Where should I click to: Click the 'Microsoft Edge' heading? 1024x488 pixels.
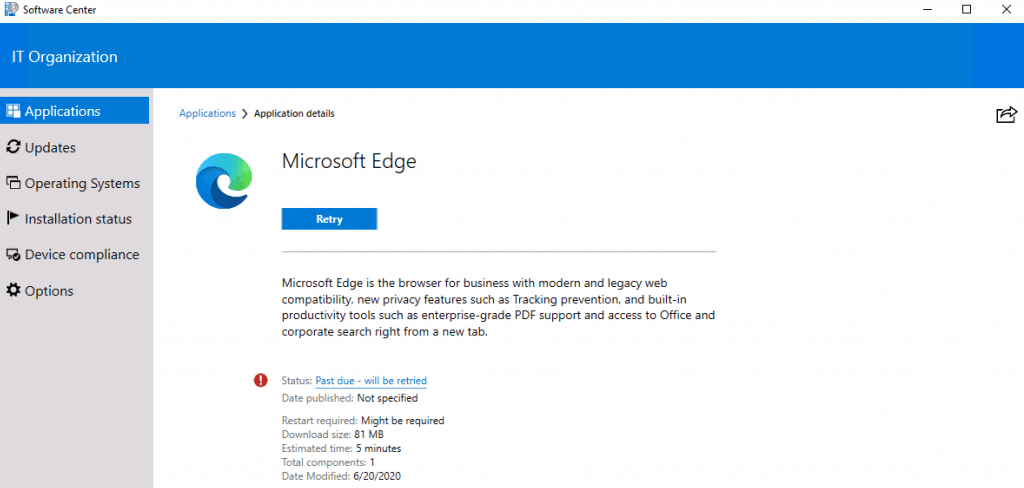point(349,161)
